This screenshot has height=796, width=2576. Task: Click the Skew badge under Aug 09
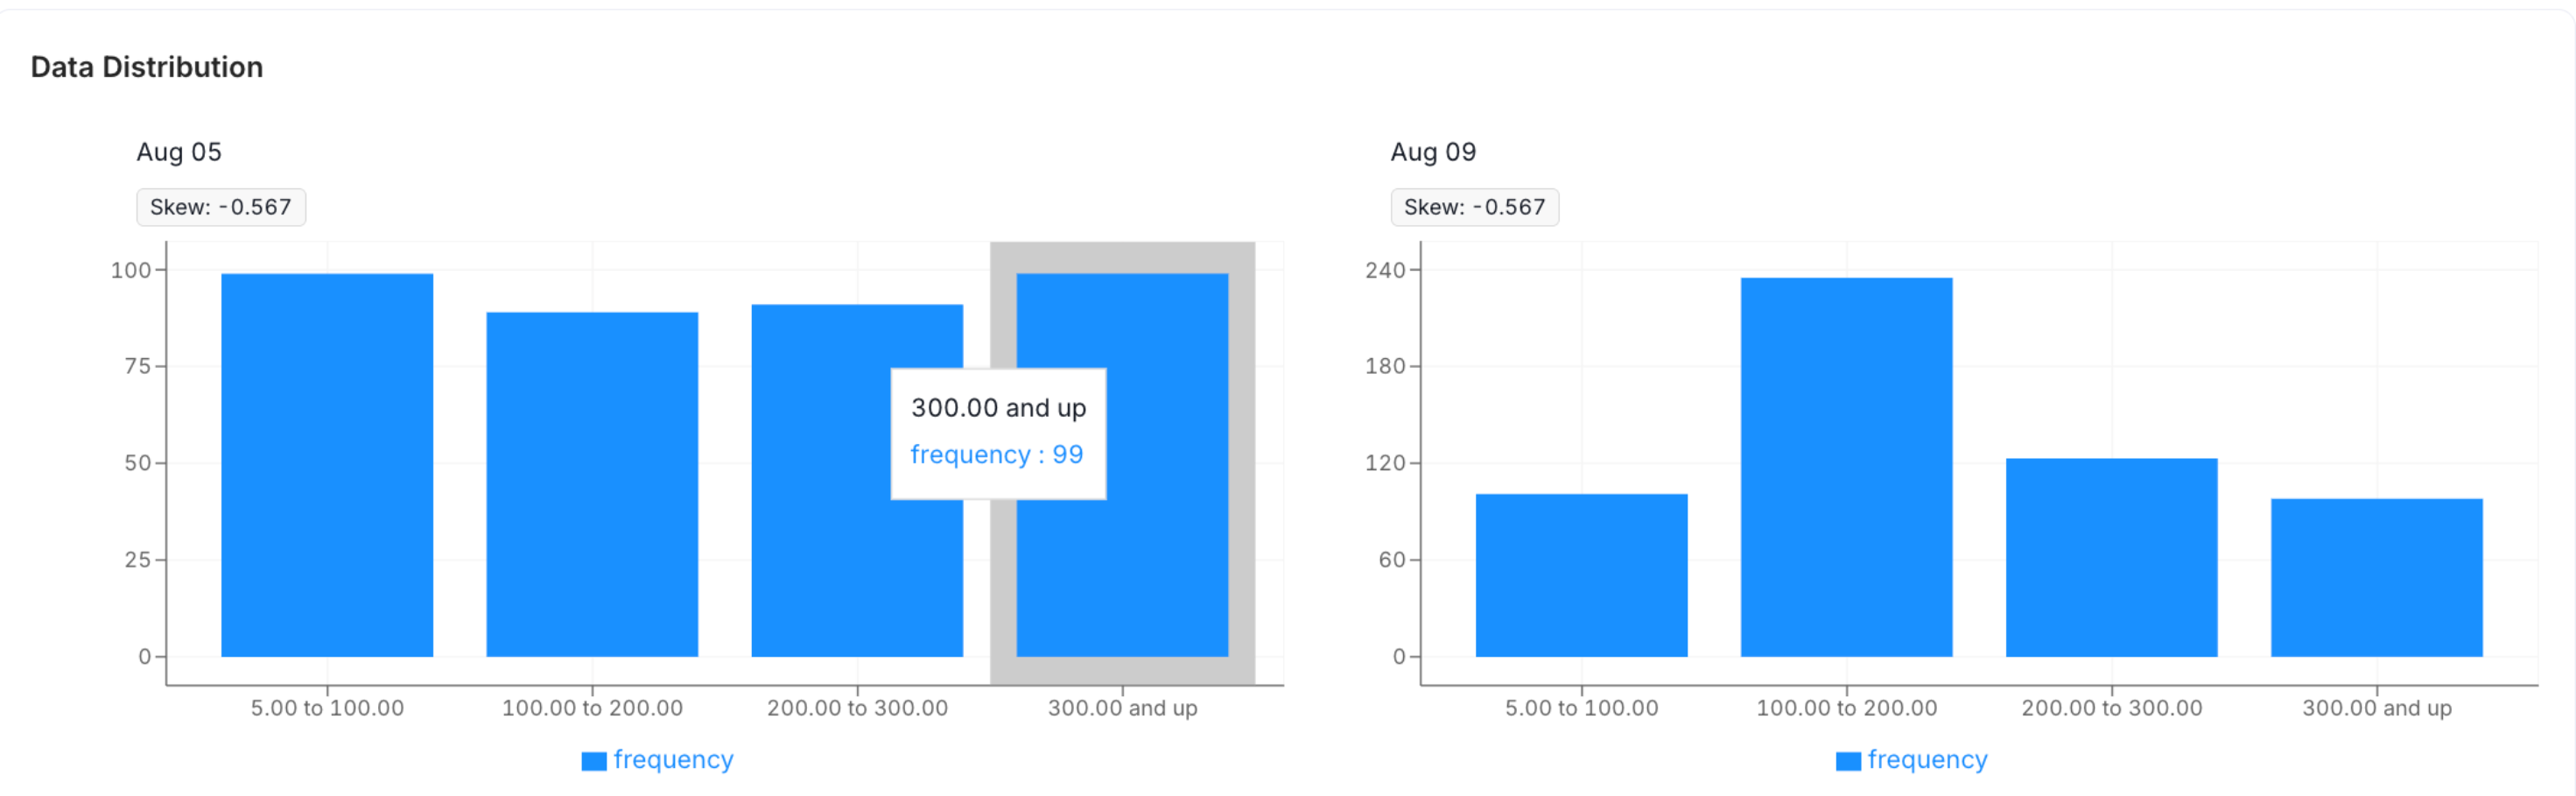click(x=1474, y=207)
